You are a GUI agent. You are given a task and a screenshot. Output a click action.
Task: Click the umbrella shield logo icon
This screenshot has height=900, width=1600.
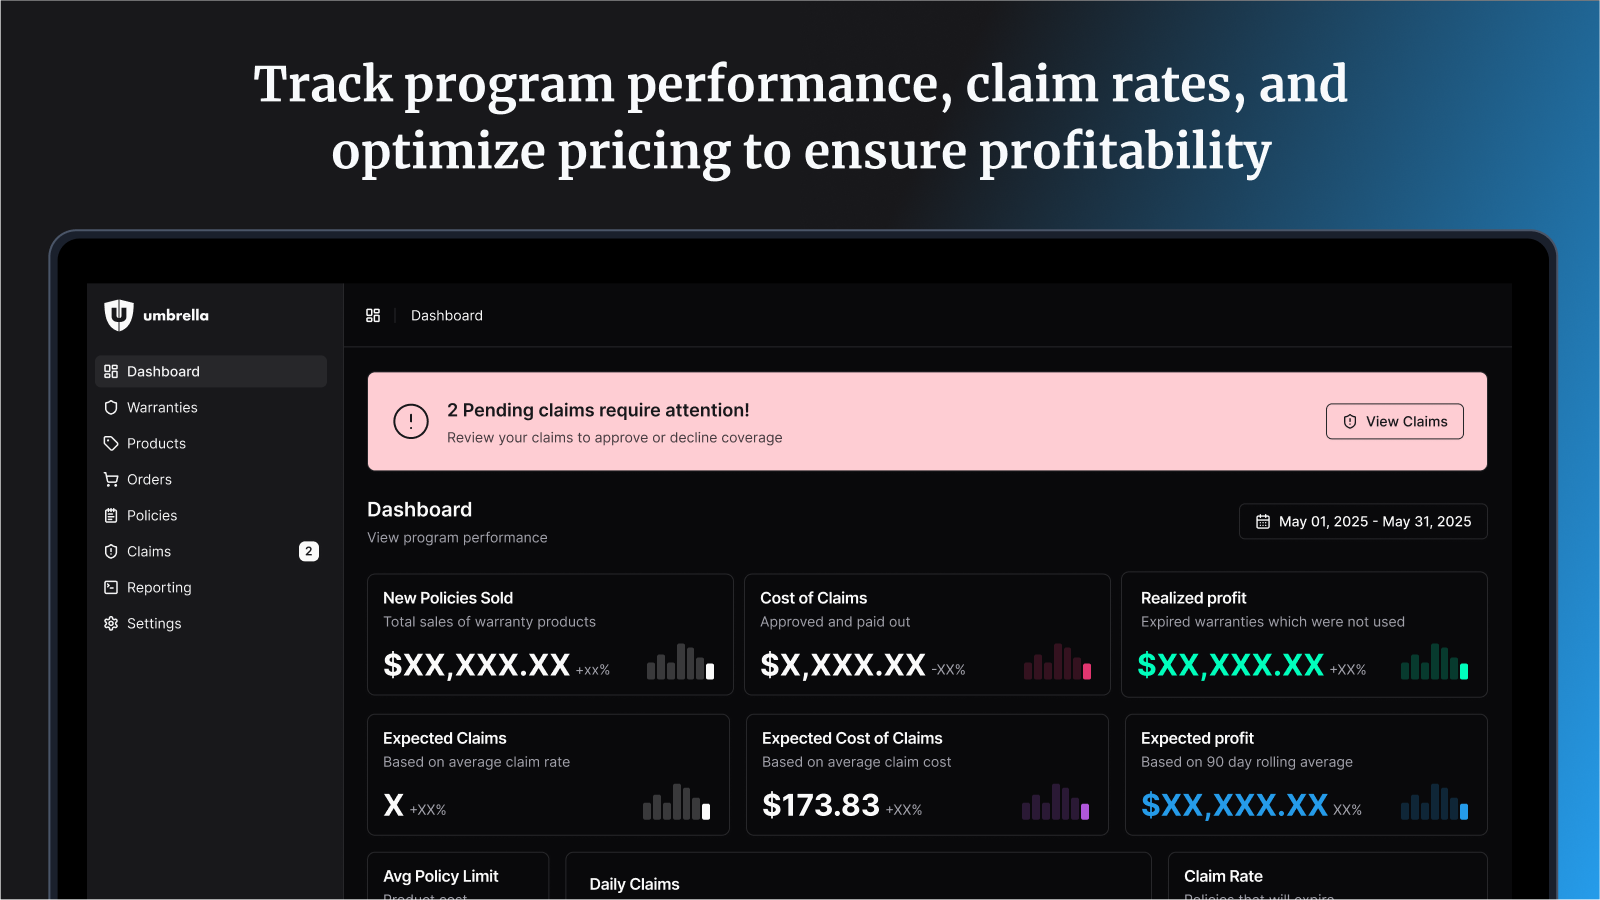pyautogui.click(x=119, y=315)
